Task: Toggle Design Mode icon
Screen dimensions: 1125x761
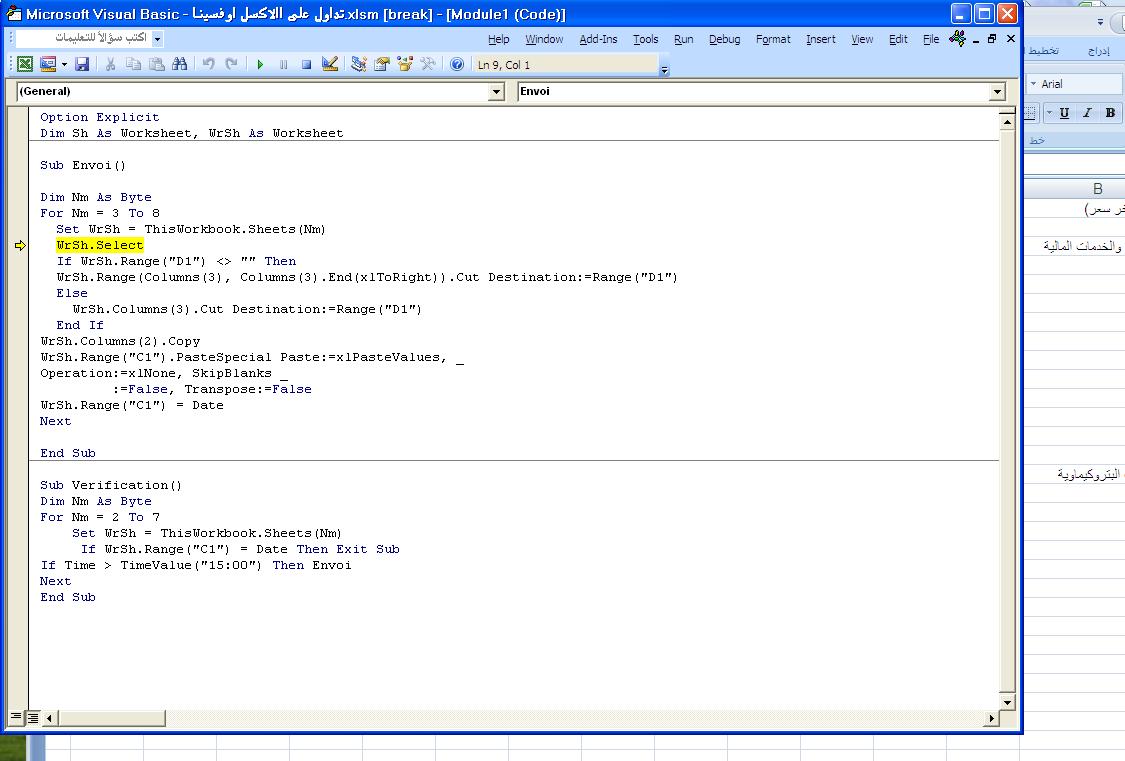Action: 329,65
